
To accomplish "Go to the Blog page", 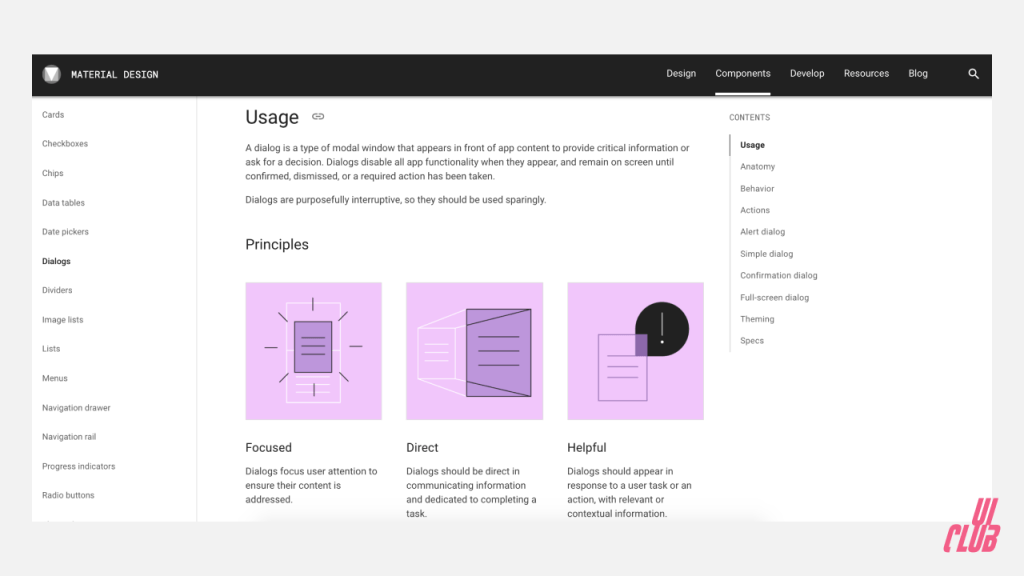I will point(918,74).
